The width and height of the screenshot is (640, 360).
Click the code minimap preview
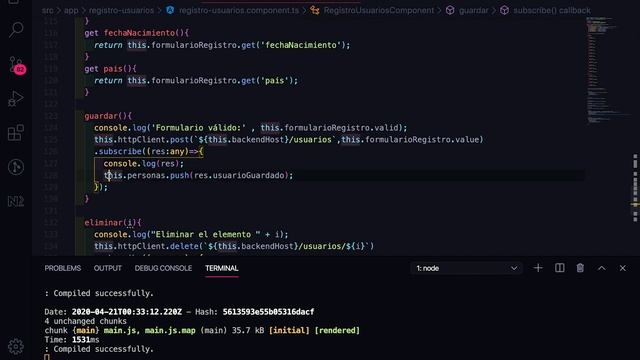point(606,69)
